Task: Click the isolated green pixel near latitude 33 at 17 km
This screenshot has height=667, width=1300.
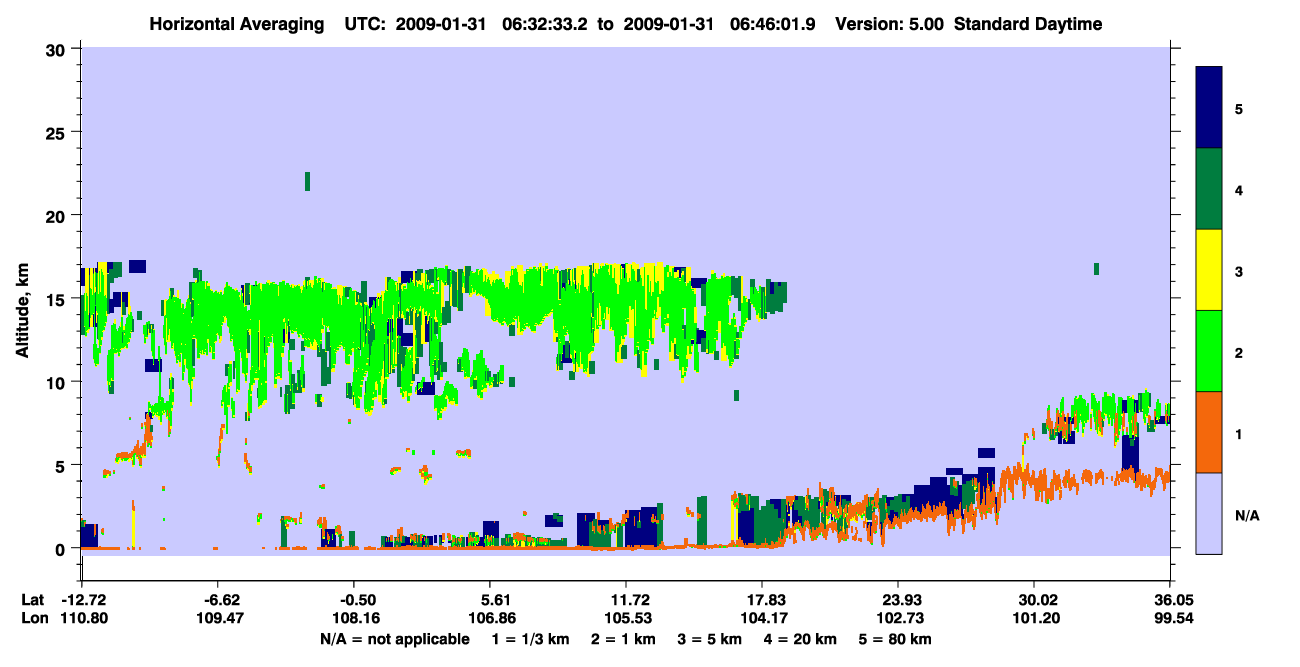Action: click(x=1097, y=269)
